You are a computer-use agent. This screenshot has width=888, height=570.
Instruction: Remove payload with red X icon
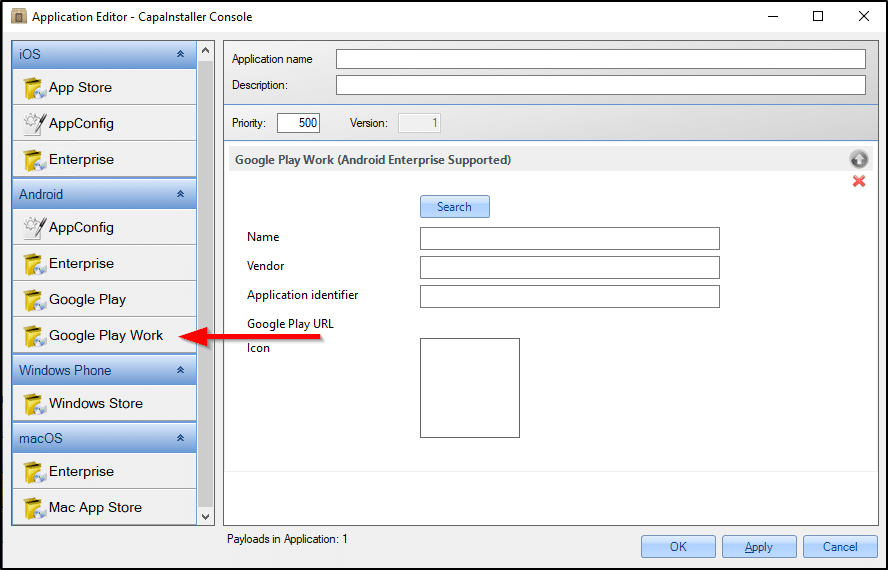[859, 181]
